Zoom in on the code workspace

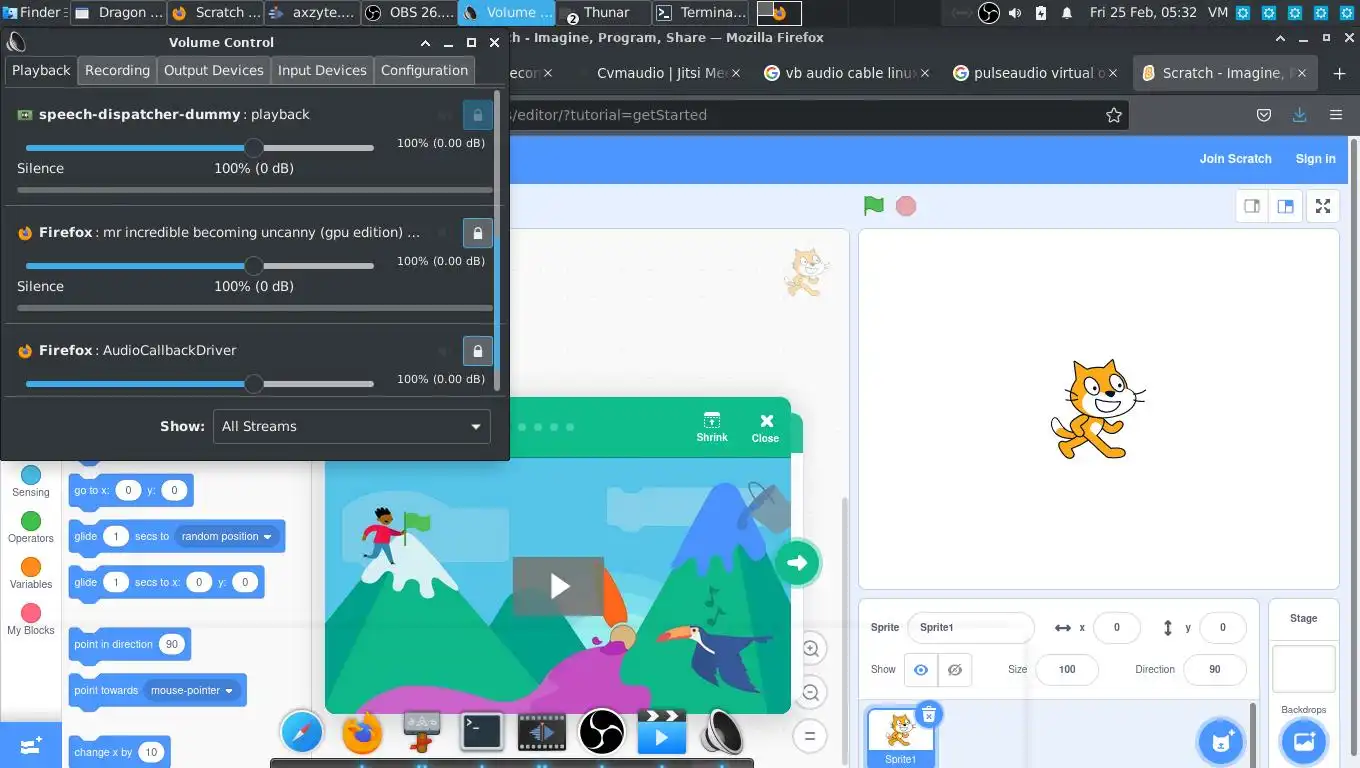[x=810, y=649]
